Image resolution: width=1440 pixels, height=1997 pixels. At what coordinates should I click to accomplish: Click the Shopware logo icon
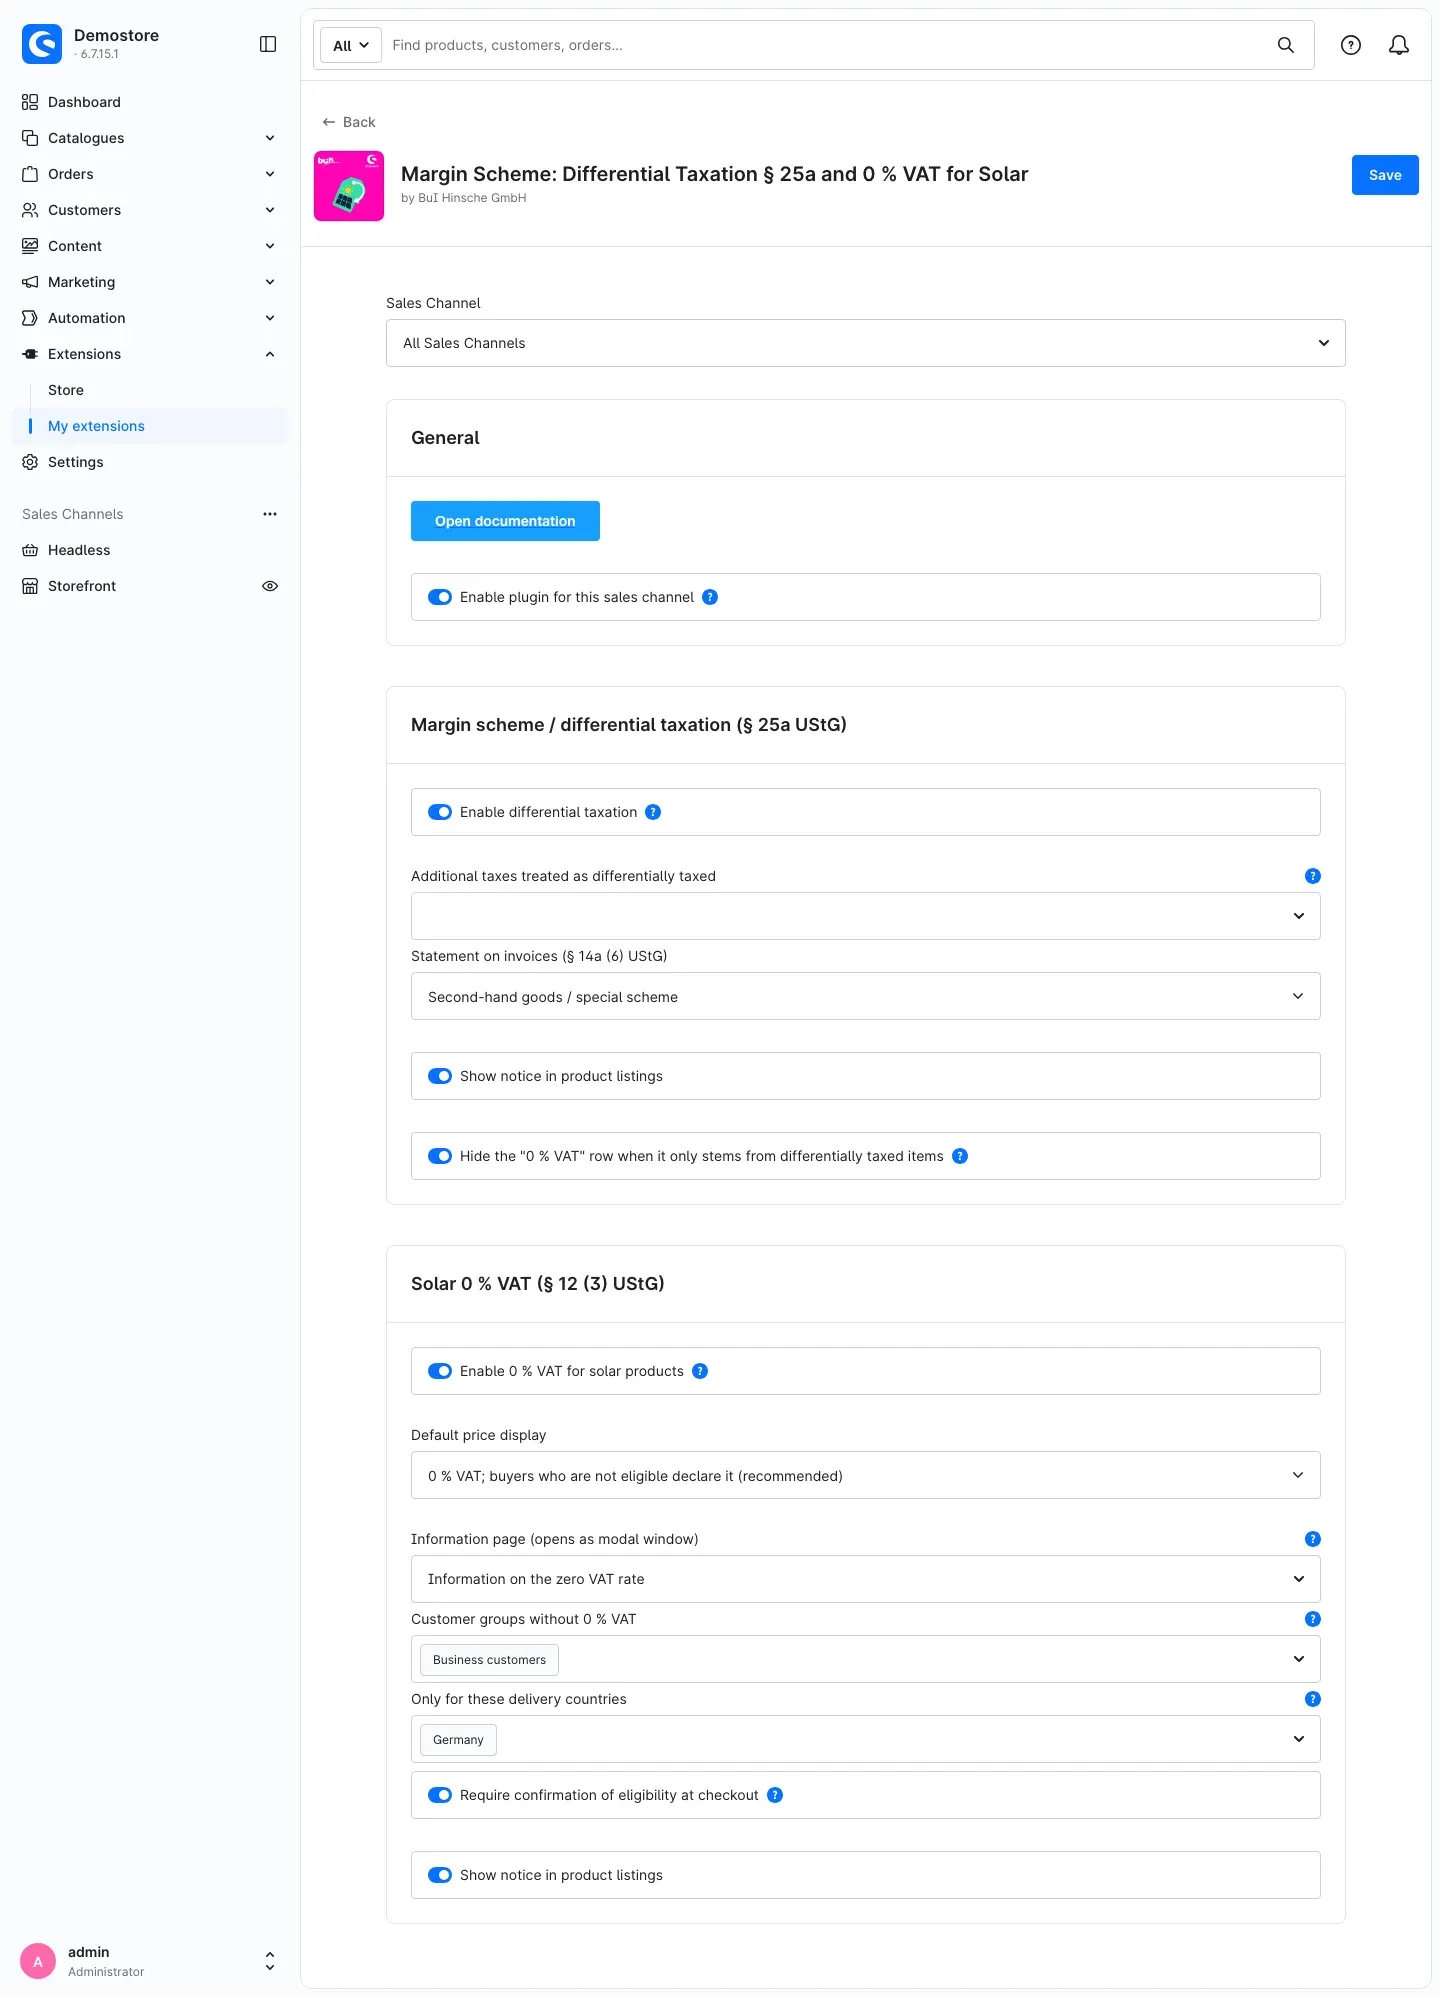pyautogui.click(x=42, y=44)
